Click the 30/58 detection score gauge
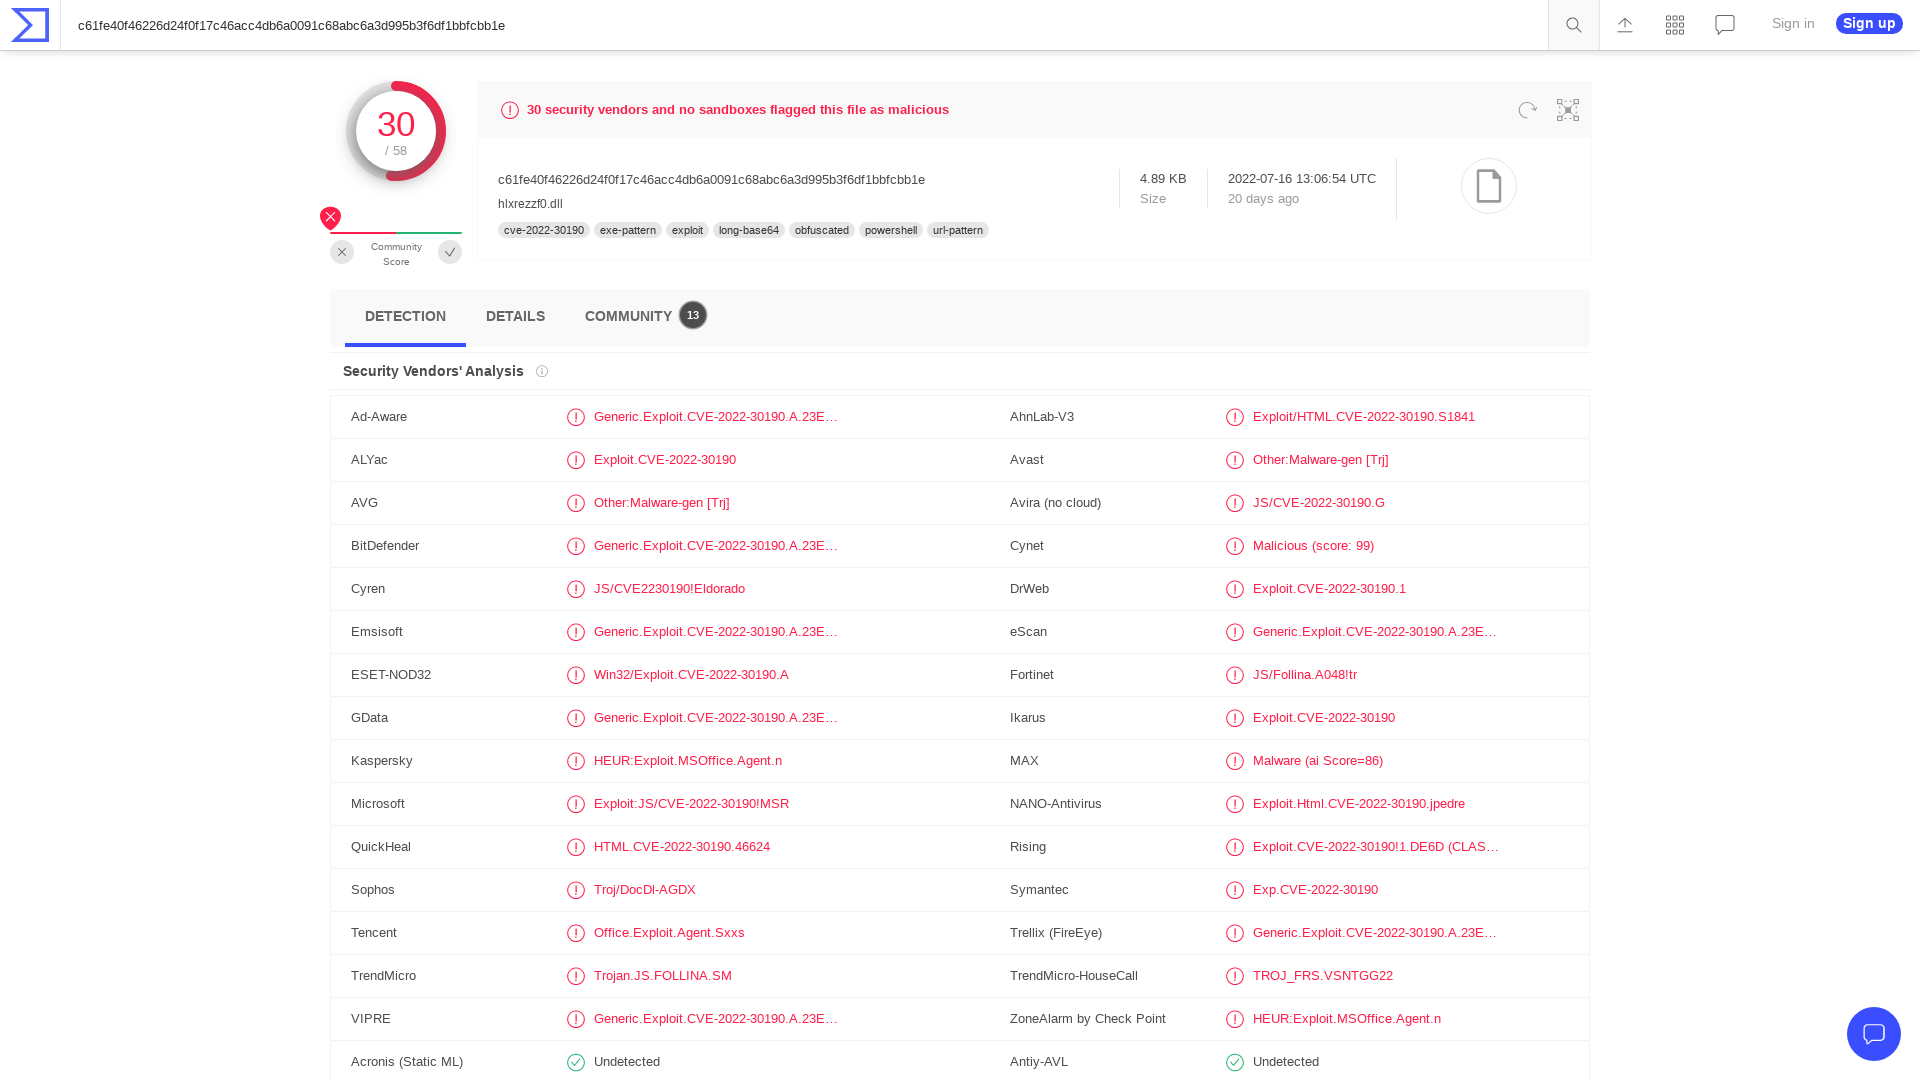This screenshot has width=1920, height=1080. (396, 130)
